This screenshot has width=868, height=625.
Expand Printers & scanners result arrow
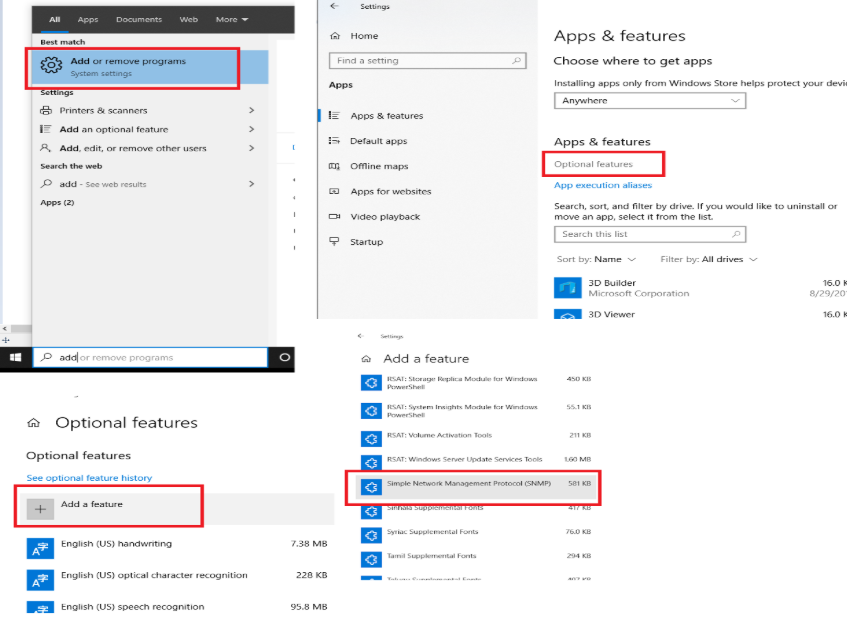[x=252, y=110]
